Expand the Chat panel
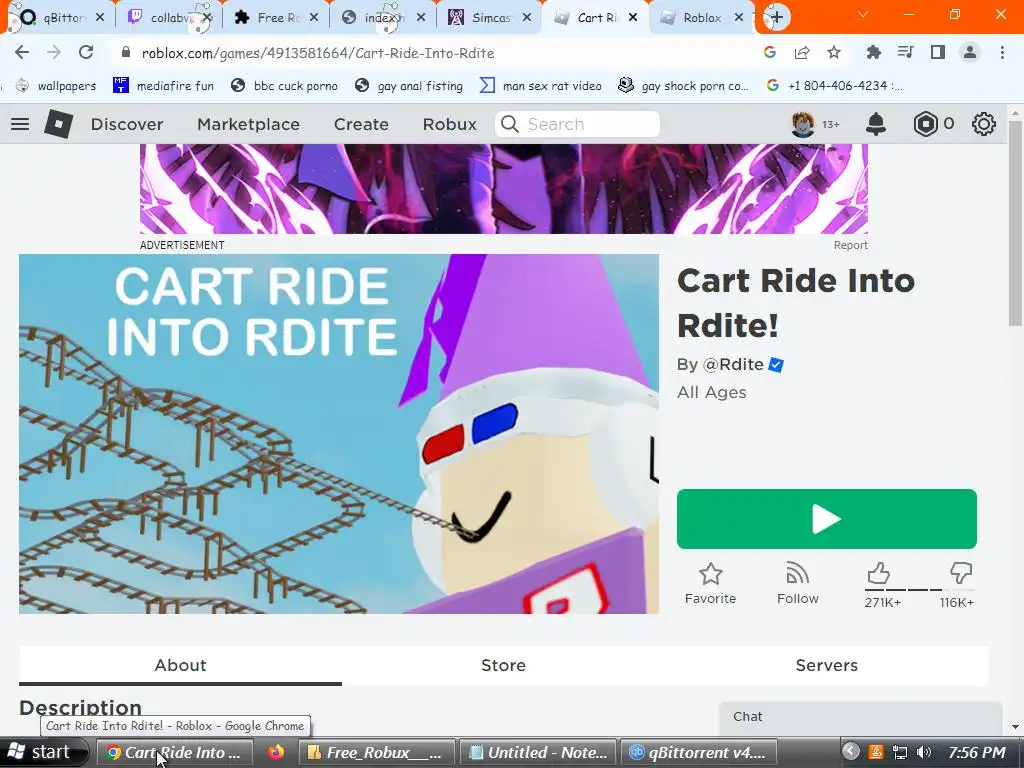Screen dimensions: 1024x768 (x=861, y=717)
